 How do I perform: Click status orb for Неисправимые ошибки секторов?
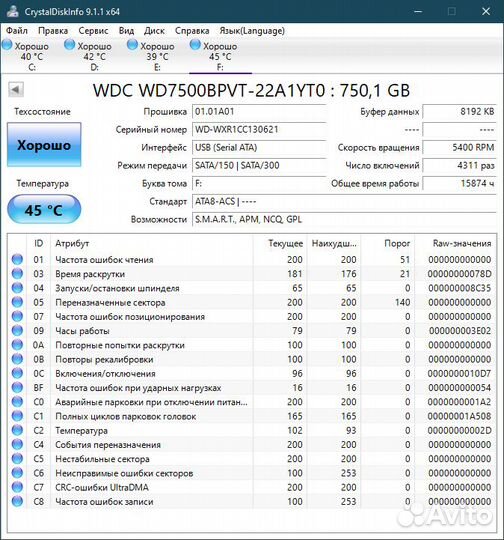pyautogui.click(x=17, y=473)
